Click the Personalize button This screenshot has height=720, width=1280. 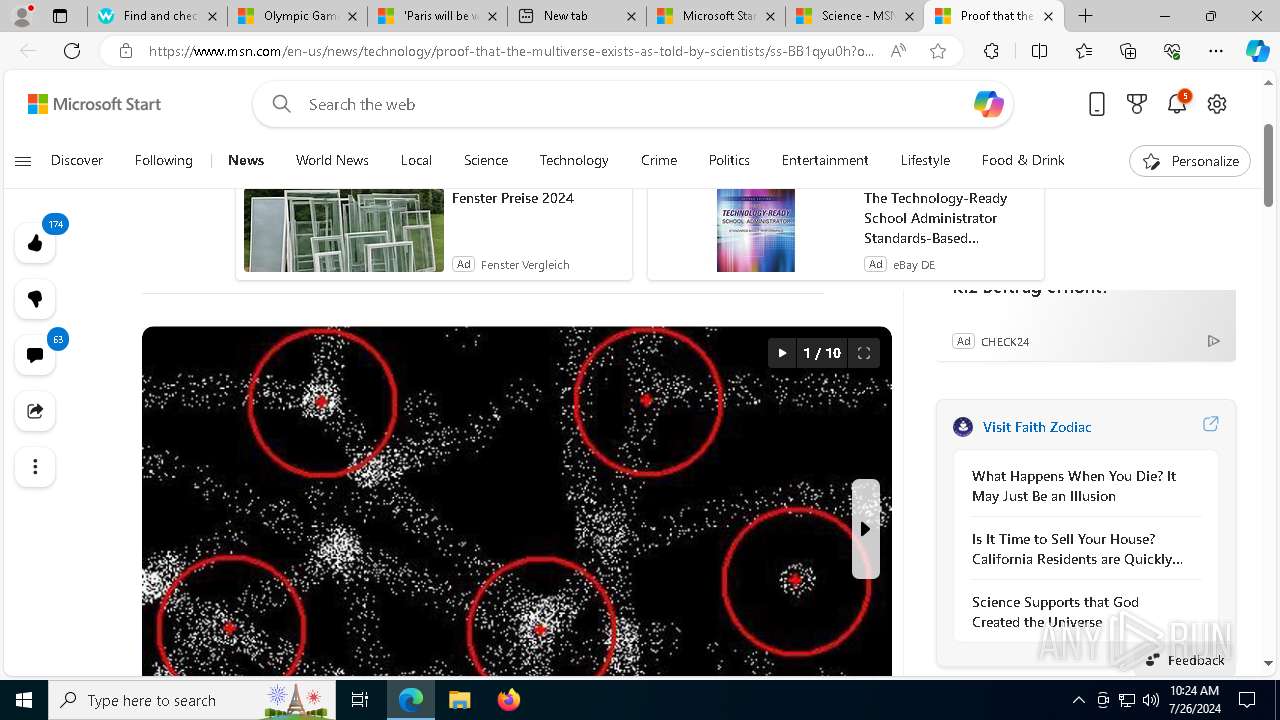(1190, 161)
